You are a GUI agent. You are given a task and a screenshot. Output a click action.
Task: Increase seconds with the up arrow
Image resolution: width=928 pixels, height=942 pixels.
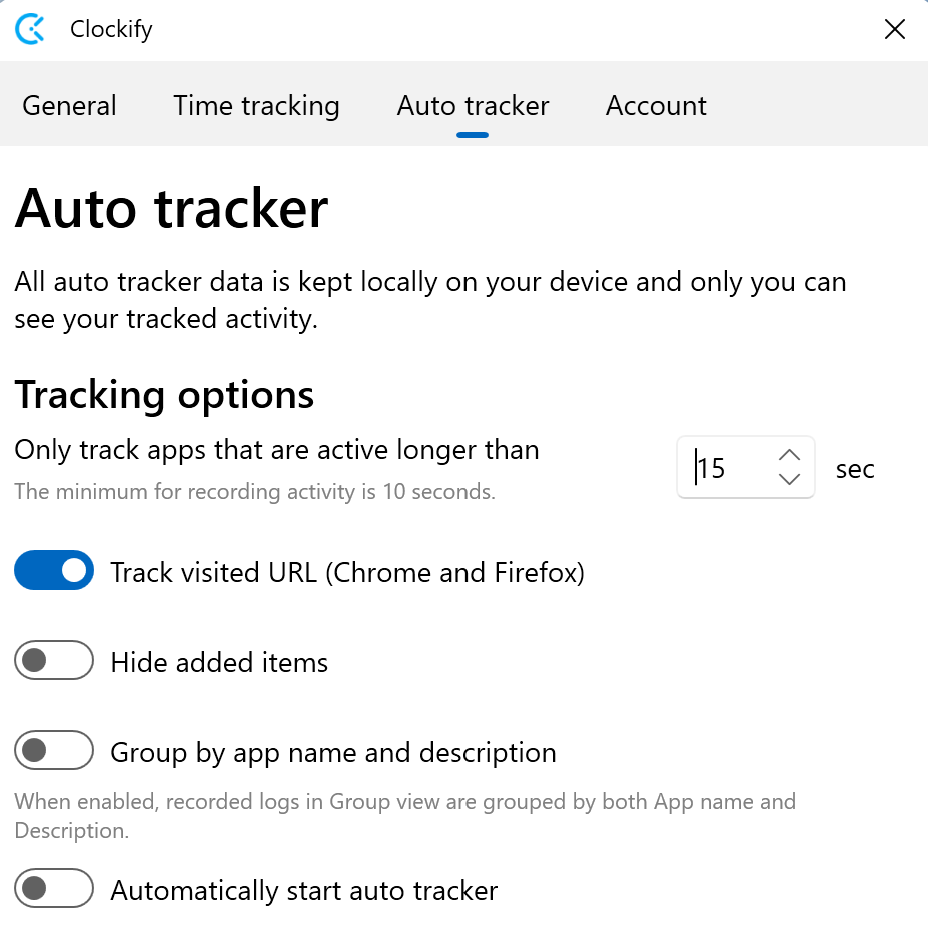coord(789,455)
